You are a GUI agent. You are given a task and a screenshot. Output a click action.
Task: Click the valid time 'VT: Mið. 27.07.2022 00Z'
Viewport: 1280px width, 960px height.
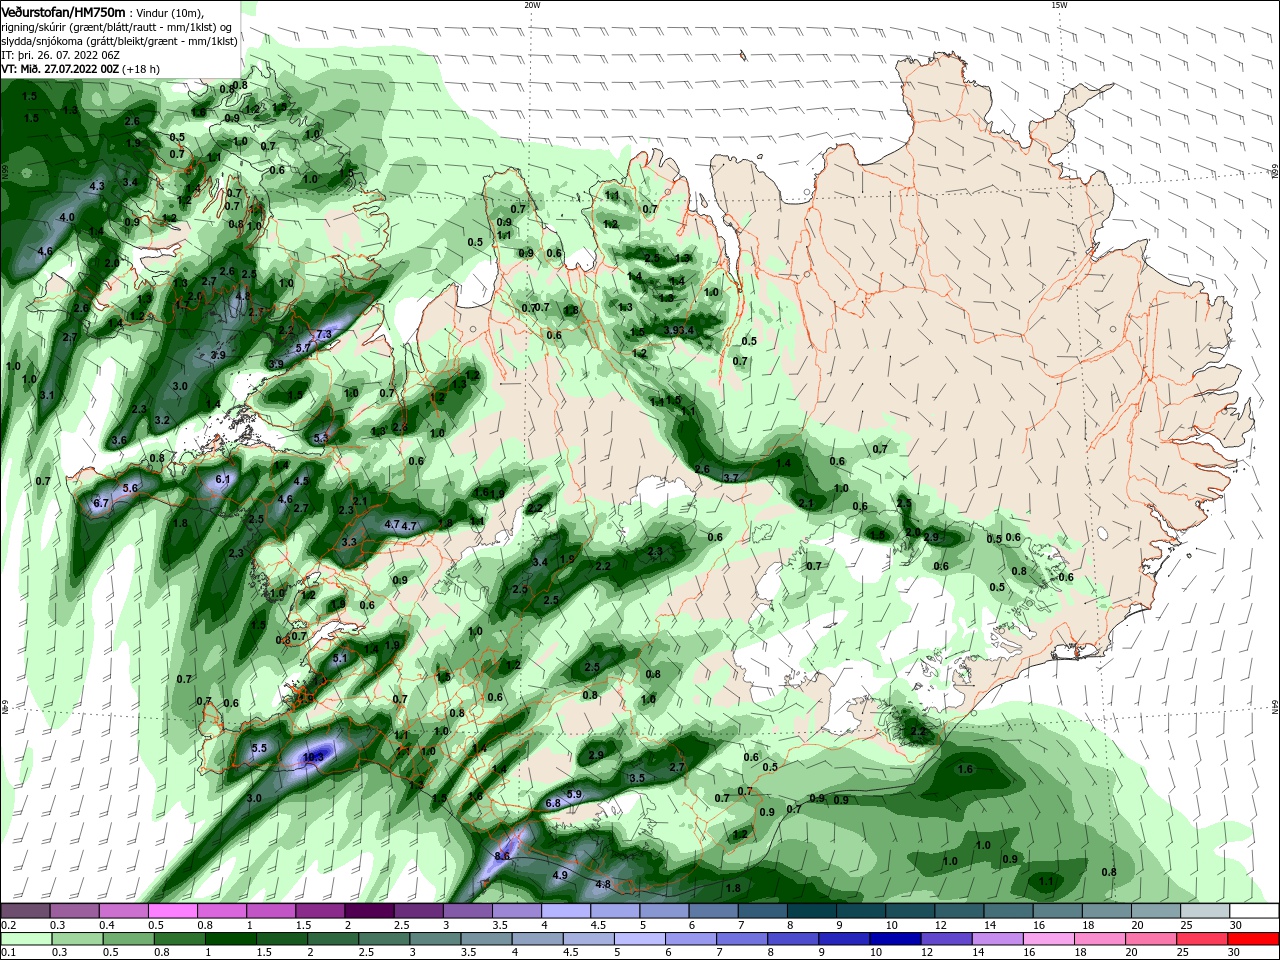pyautogui.click(x=60, y=70)
